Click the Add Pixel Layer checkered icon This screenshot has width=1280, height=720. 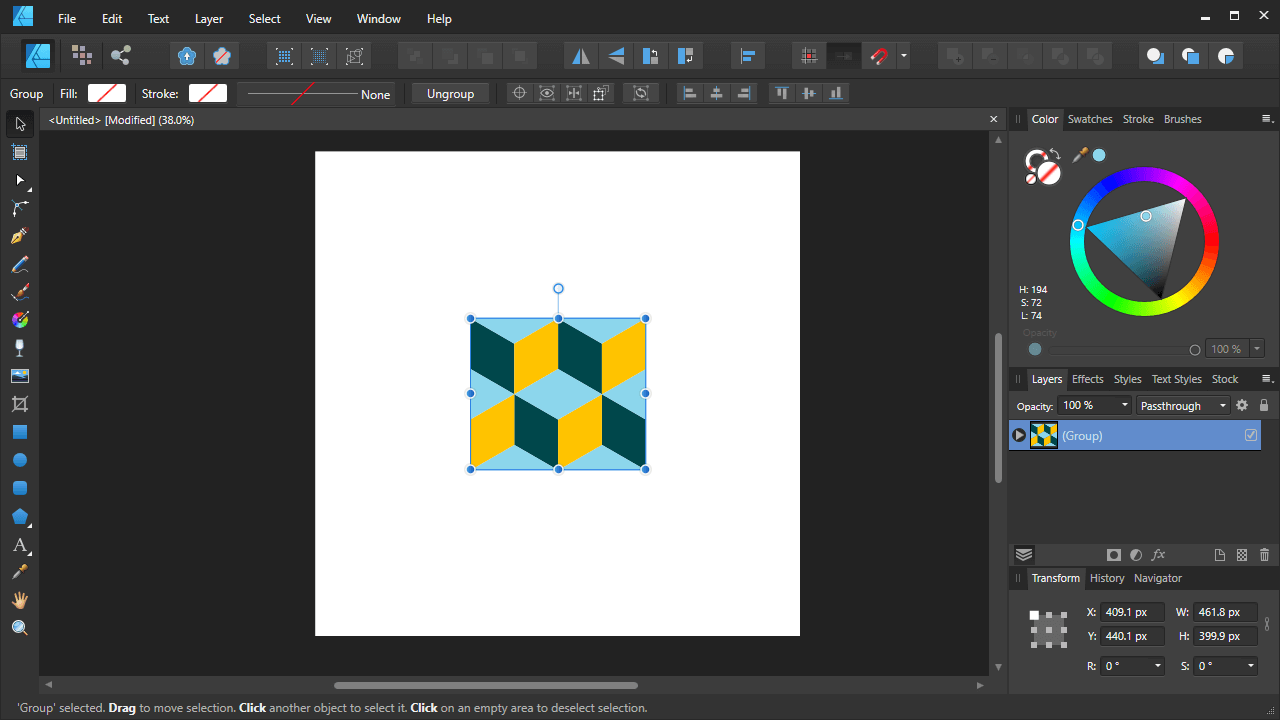tap(1242, 555)
